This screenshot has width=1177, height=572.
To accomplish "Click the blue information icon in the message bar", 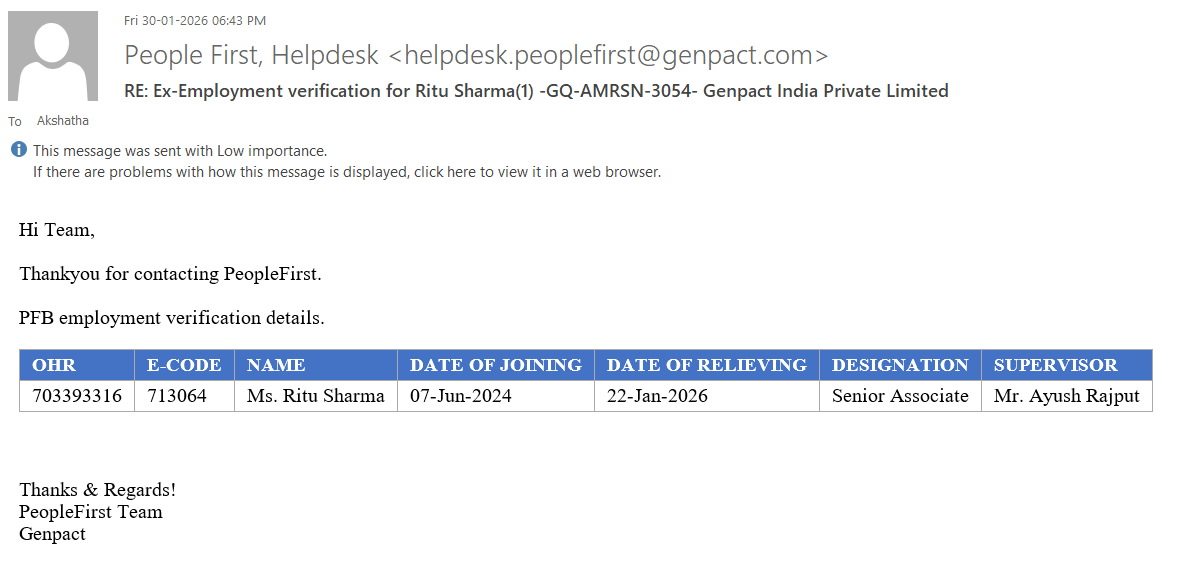I will tap(18, 151).
